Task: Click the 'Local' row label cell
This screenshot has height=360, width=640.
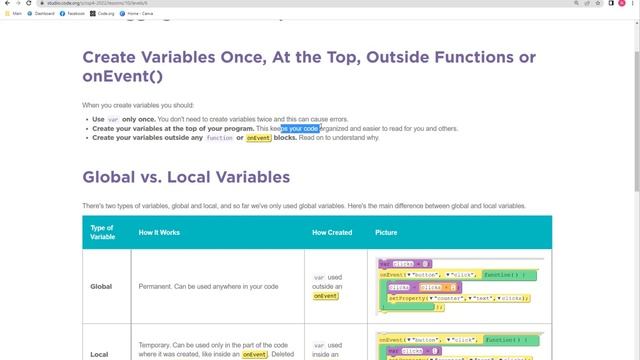Action: click(x=99, y=354)
